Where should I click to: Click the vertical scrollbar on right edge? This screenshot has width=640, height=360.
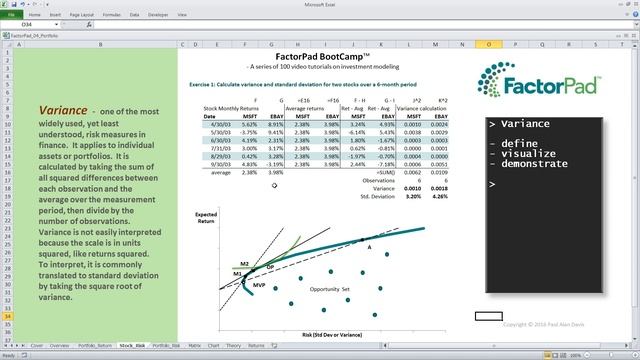636,192
